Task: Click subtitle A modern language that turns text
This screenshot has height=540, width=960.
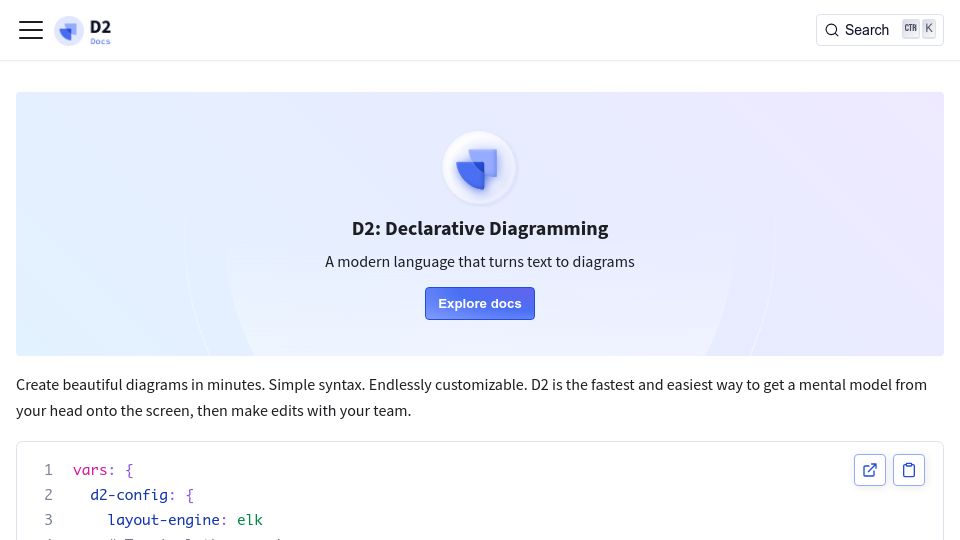Action: [480, 262]
